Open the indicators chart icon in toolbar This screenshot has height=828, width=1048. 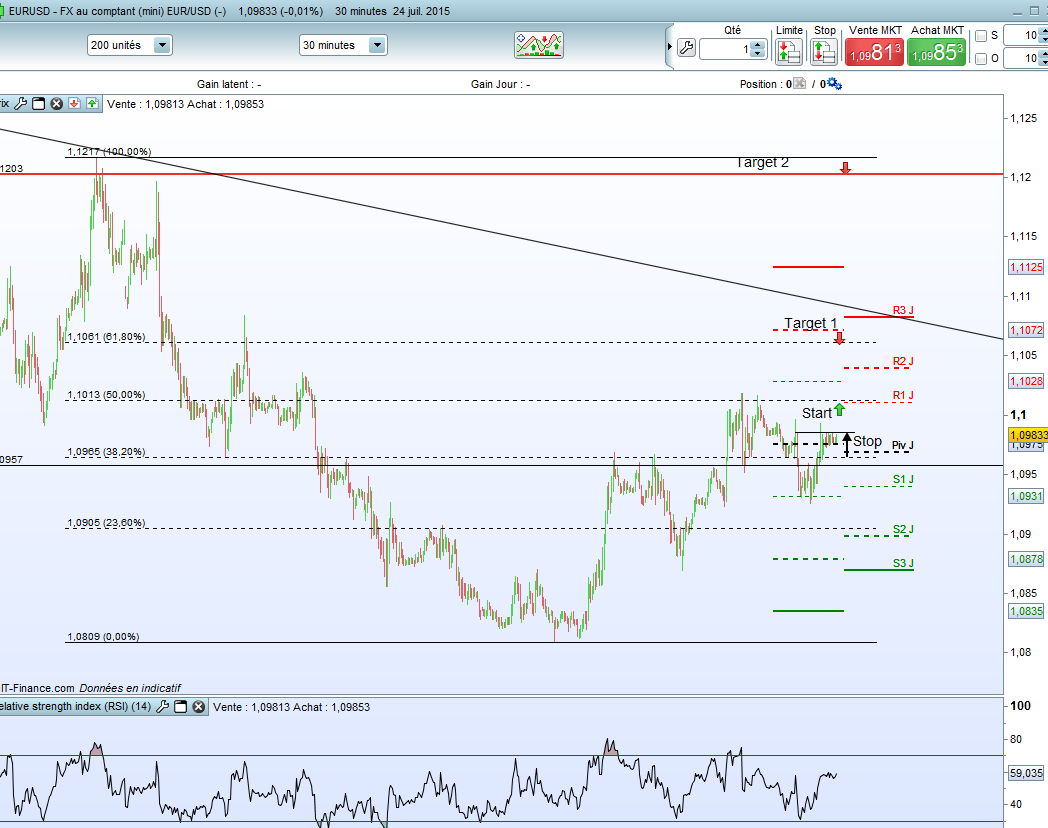[539, 45]
